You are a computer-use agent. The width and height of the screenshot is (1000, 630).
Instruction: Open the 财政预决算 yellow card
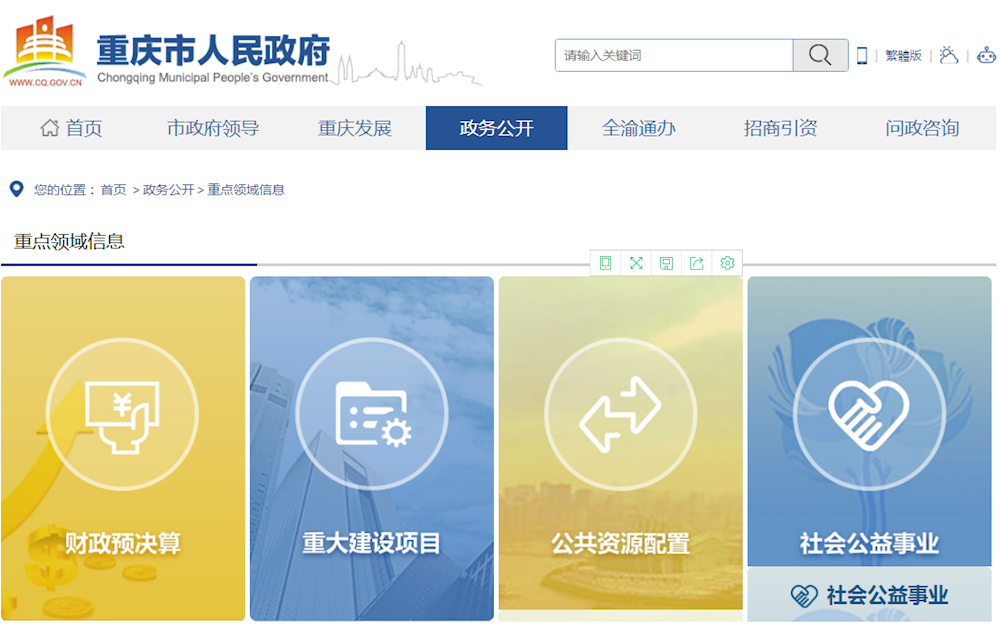[x=123, y=448]
